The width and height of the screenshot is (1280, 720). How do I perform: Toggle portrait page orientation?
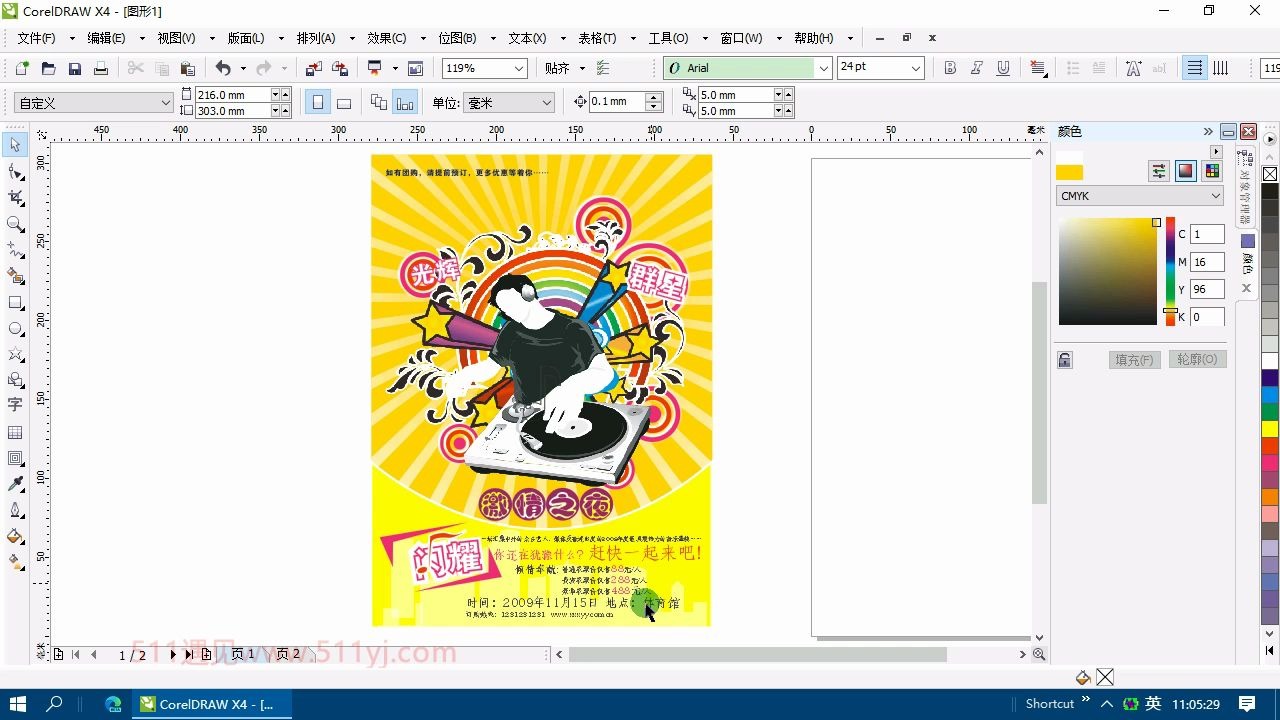tap(318, 102)
